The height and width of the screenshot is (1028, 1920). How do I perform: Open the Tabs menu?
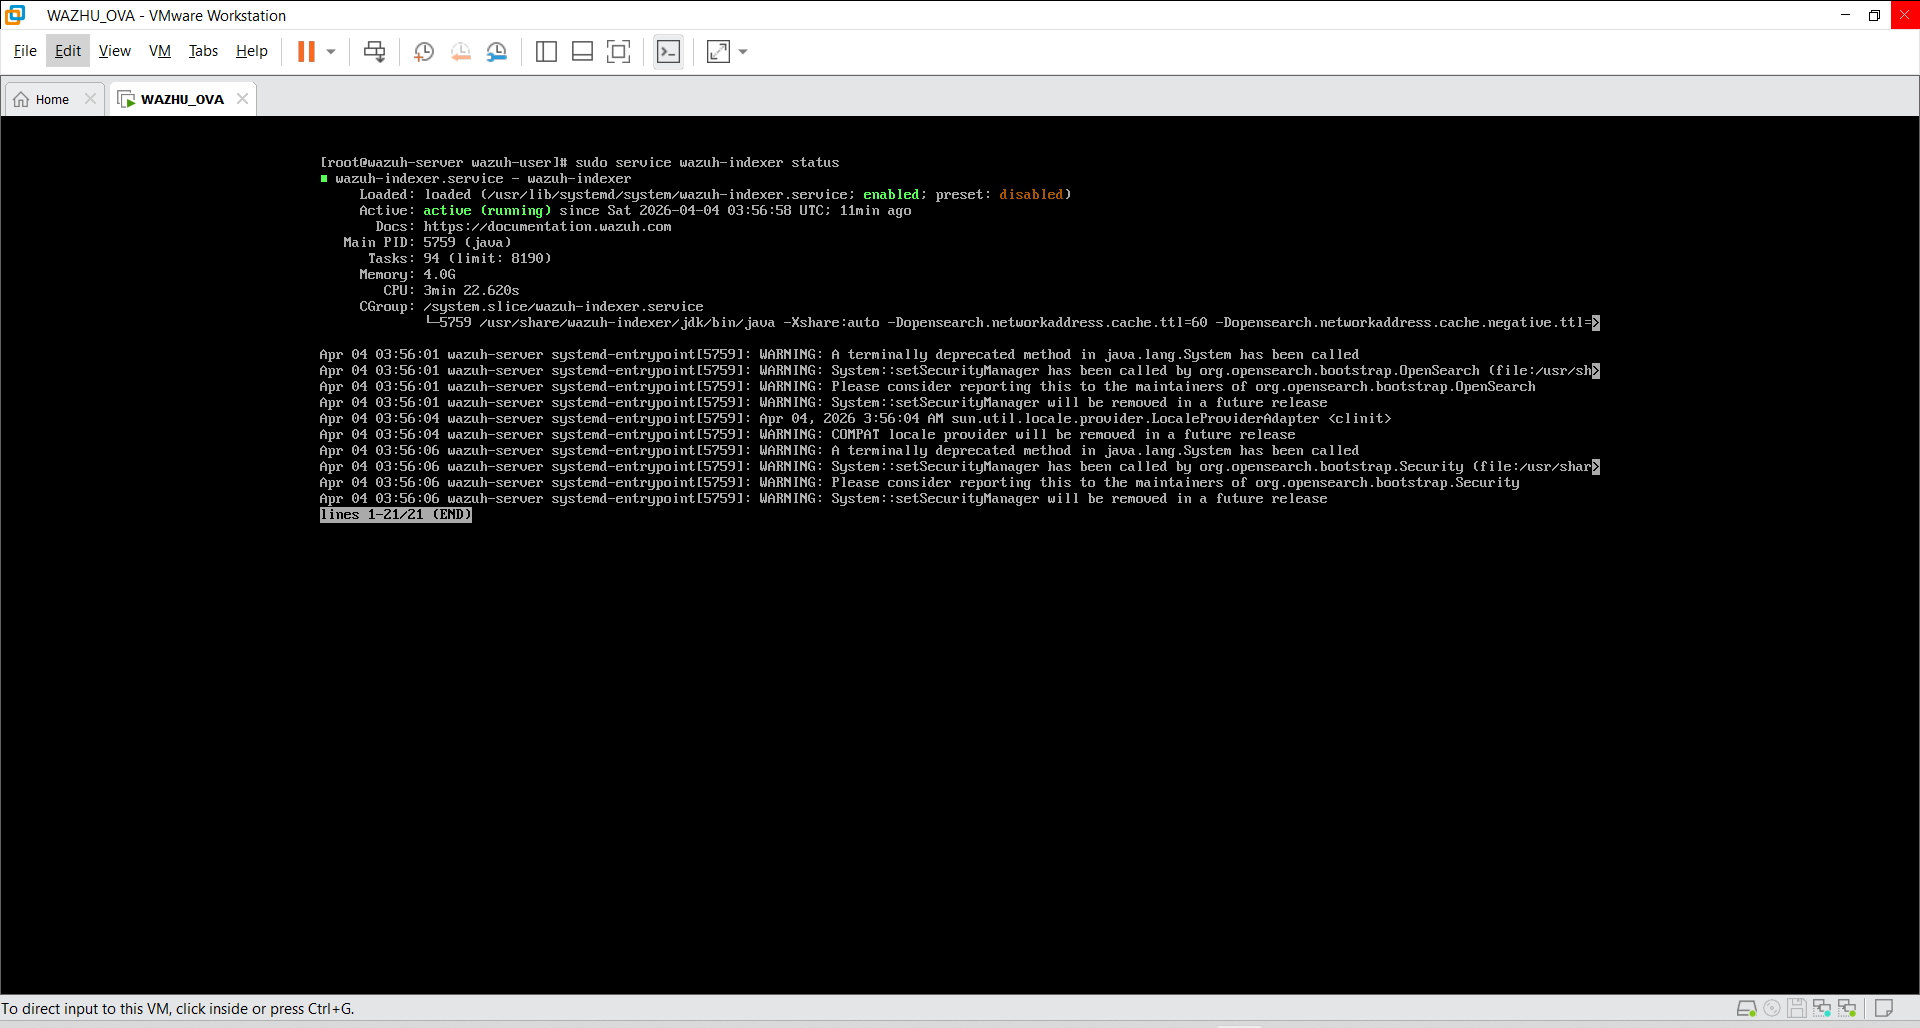tap(203, 51)
